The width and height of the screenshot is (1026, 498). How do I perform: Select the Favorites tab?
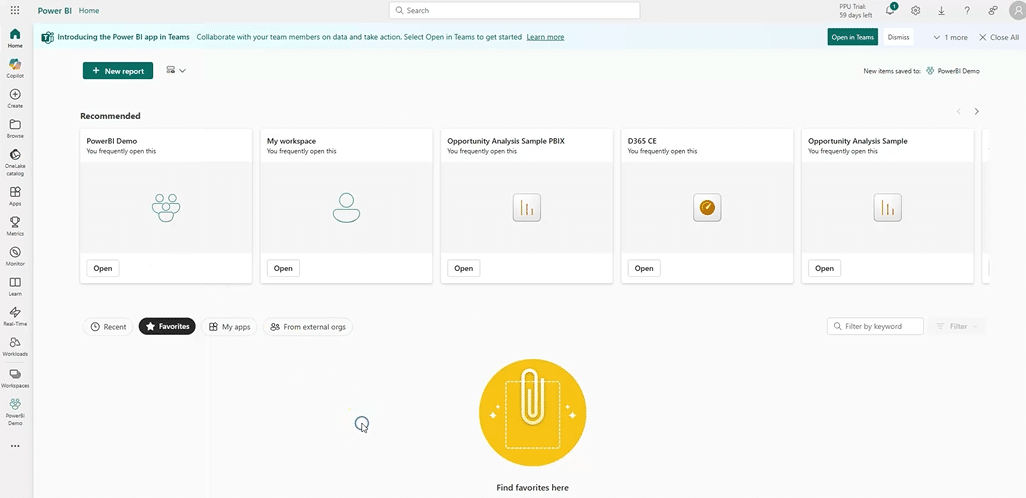[x=167, y=326]
